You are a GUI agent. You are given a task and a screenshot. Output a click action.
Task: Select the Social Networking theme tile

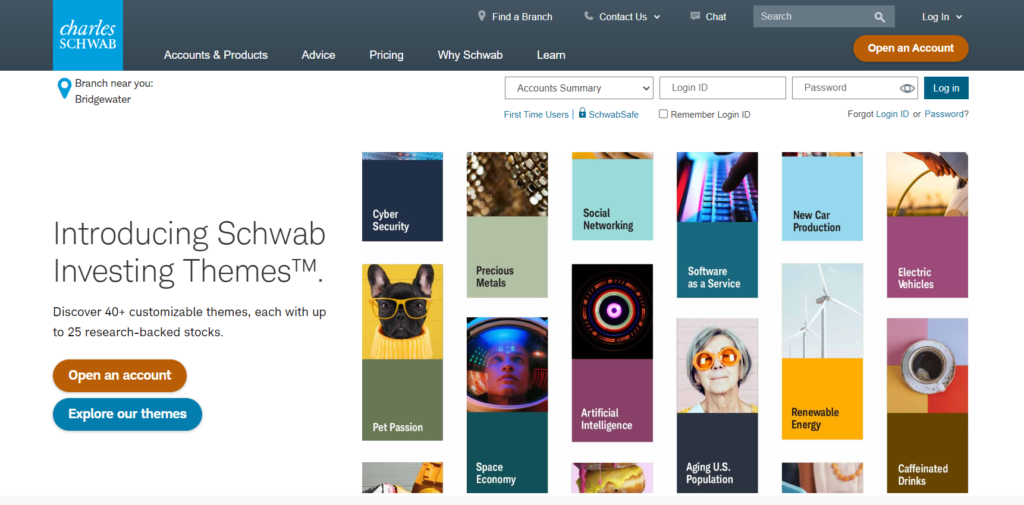[x=612, y=196]
